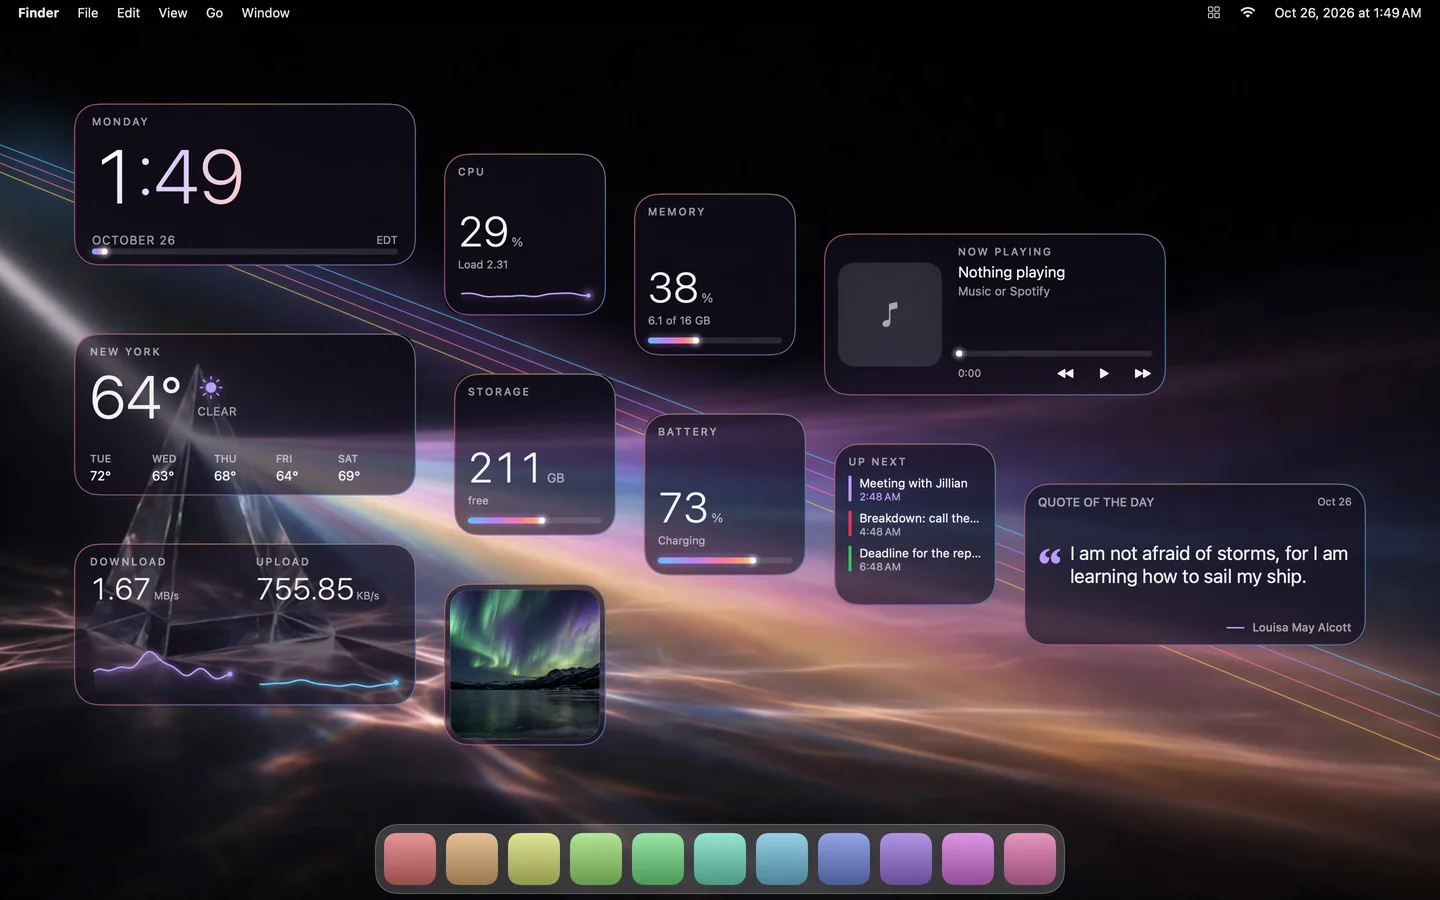Launch the indigo blue dock app
Viewport: 1440px width, 900px height.
coord(844,859)
